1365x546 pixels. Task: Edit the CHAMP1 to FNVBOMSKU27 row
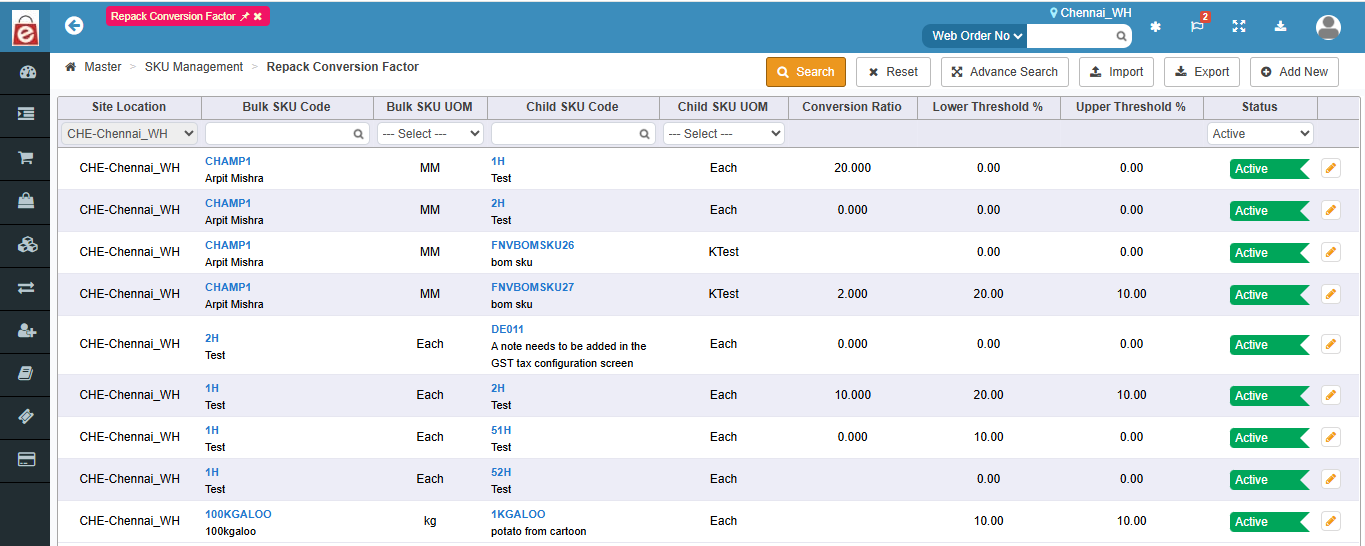tap(1330, 294)
